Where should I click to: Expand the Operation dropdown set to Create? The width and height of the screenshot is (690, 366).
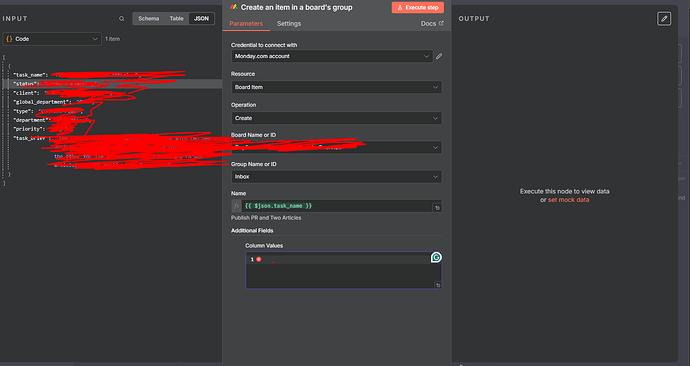click(336, 118)
